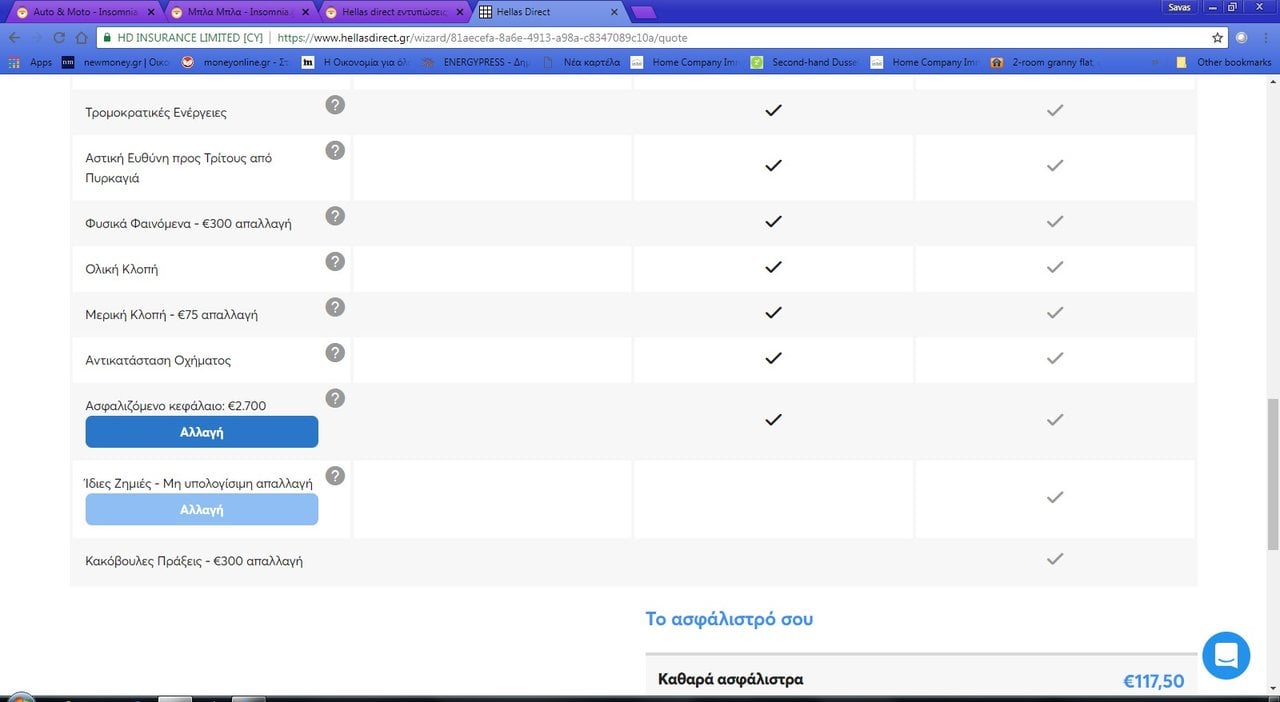The width and height of the screenshot is (1280, 702).
Task: Click the page vertical scrollbar thumb
Action: pyautogui.click(x=1273, y=473)
